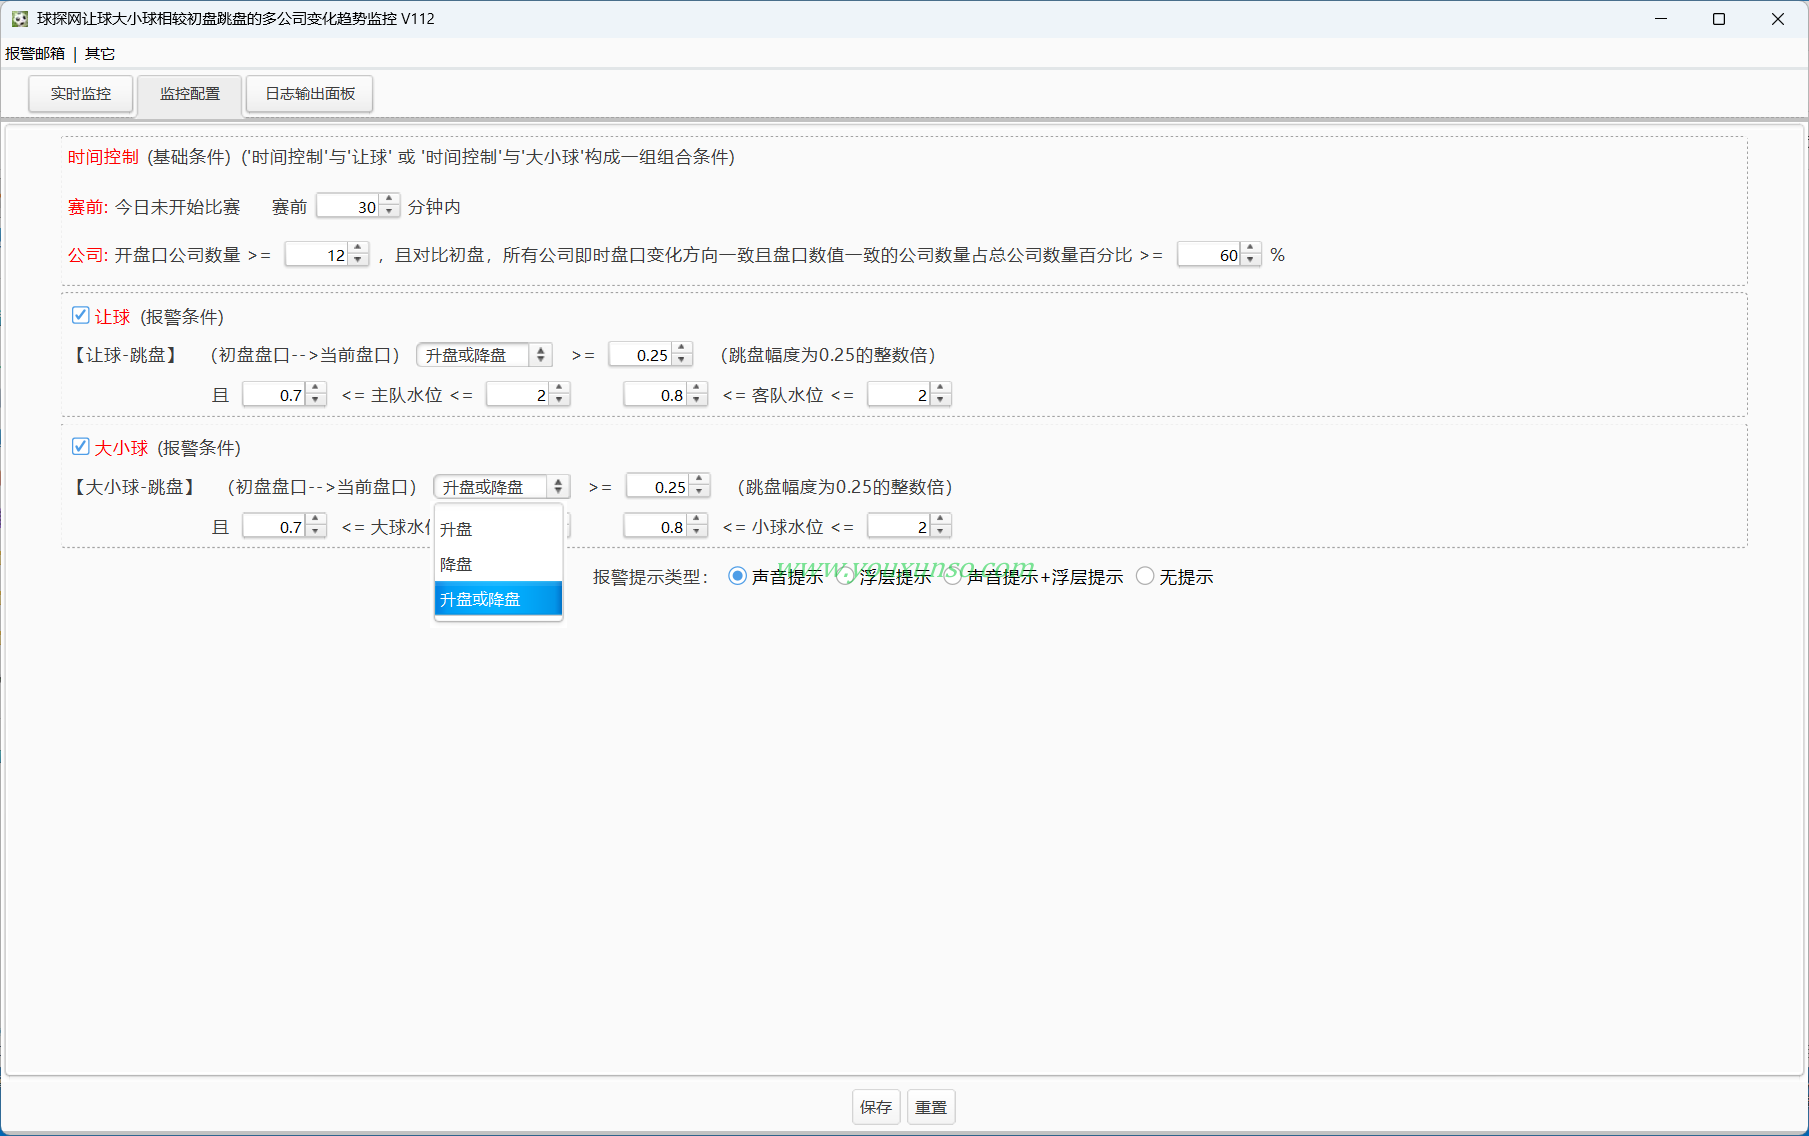Click the company count field showing 12
The height and width of the screenshot is (1136, 1809).
coord(317,254)
